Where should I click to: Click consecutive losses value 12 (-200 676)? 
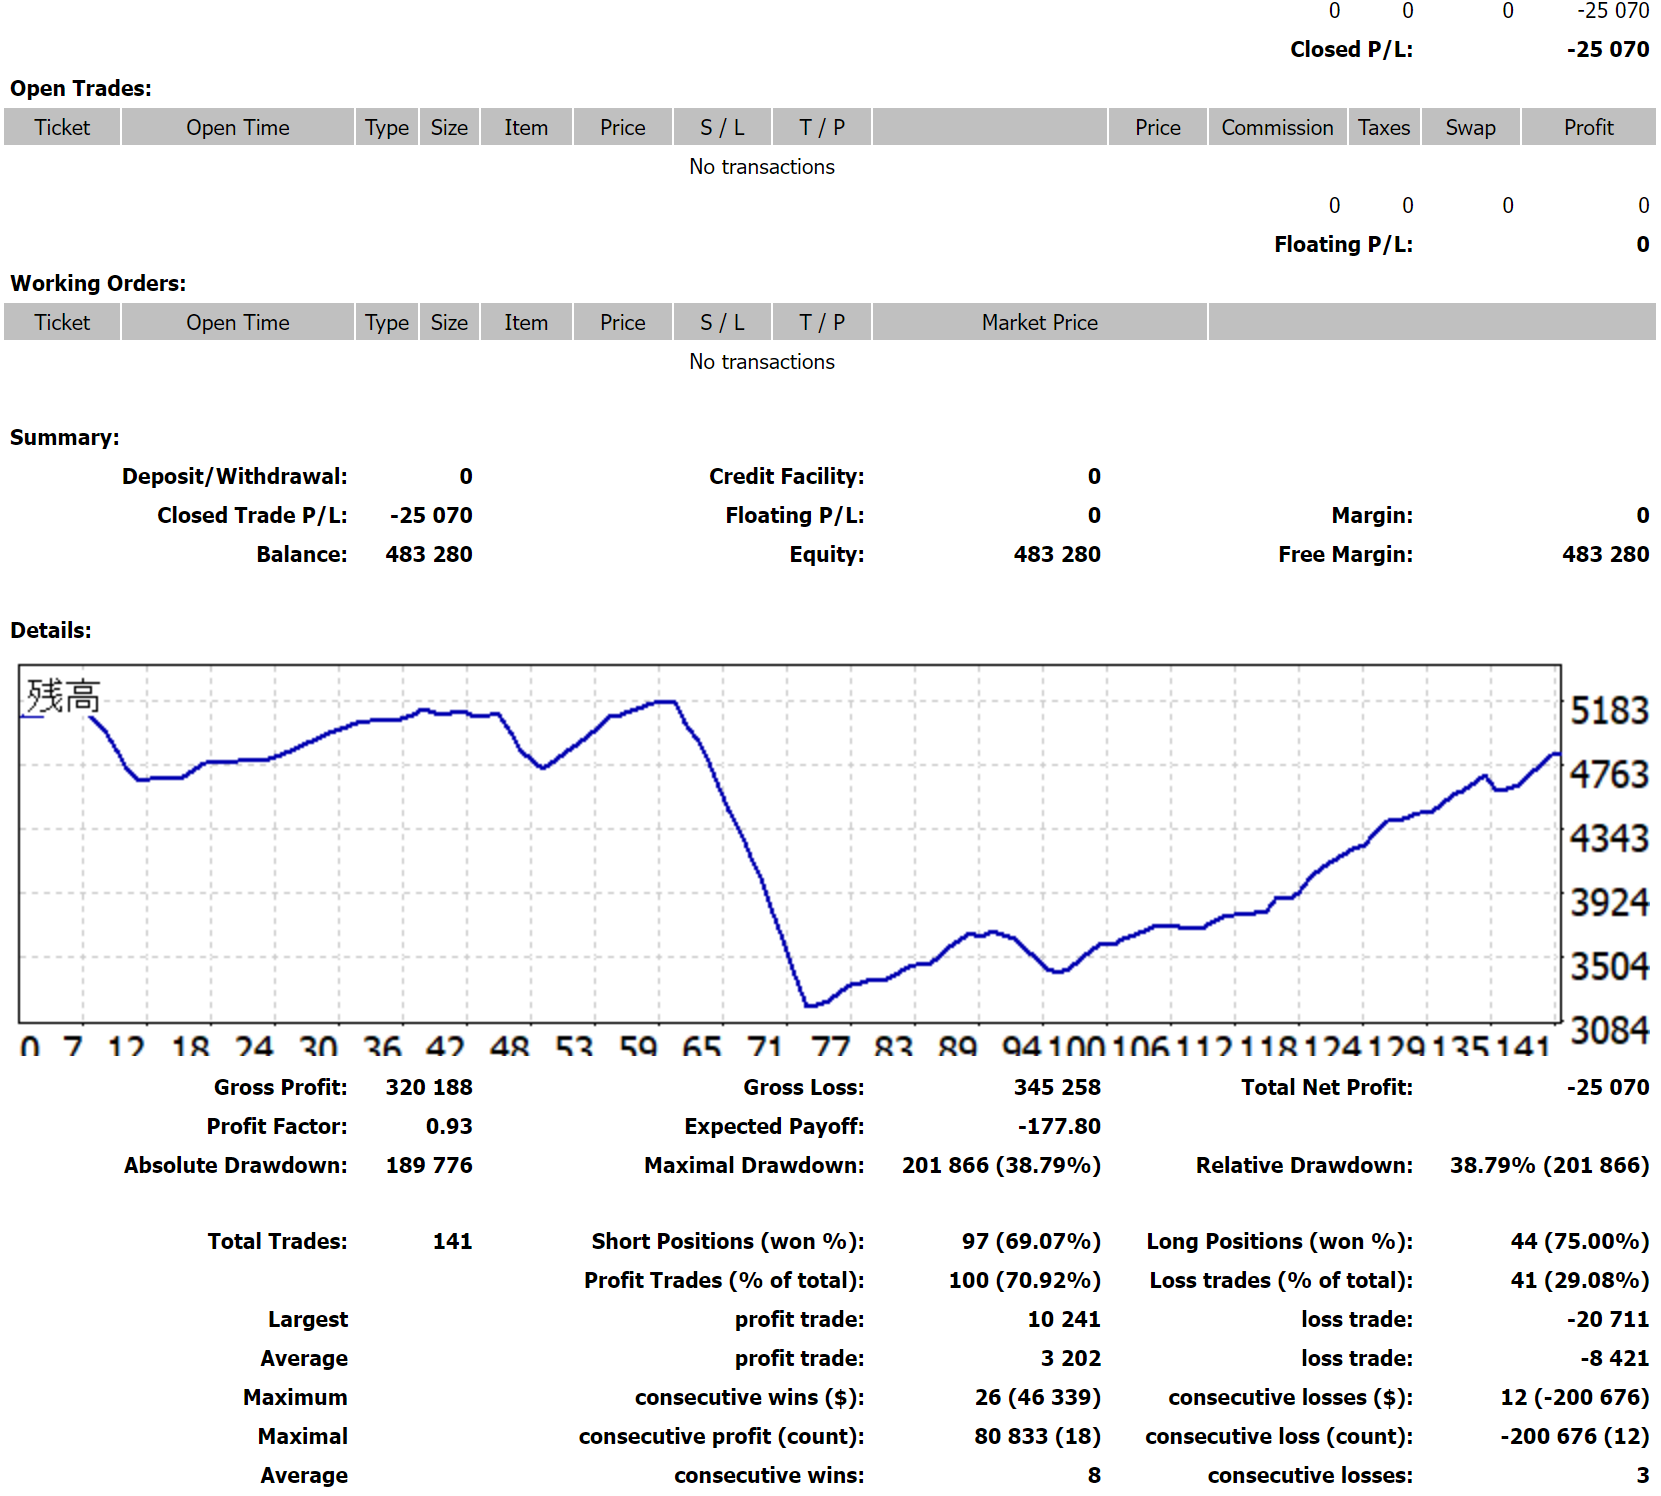(x=1574, y=1397)
